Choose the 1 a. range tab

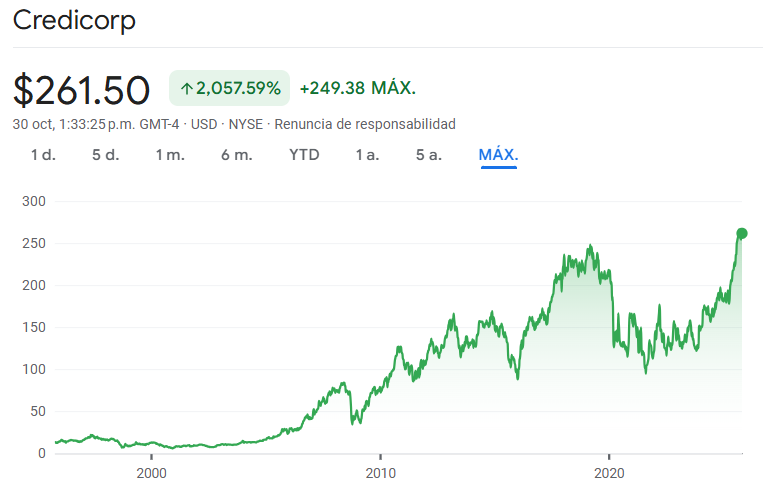(367, 155)
